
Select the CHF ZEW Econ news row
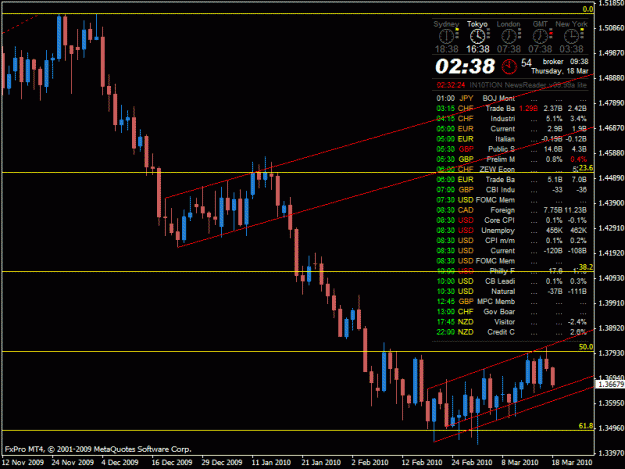[511, 169]
